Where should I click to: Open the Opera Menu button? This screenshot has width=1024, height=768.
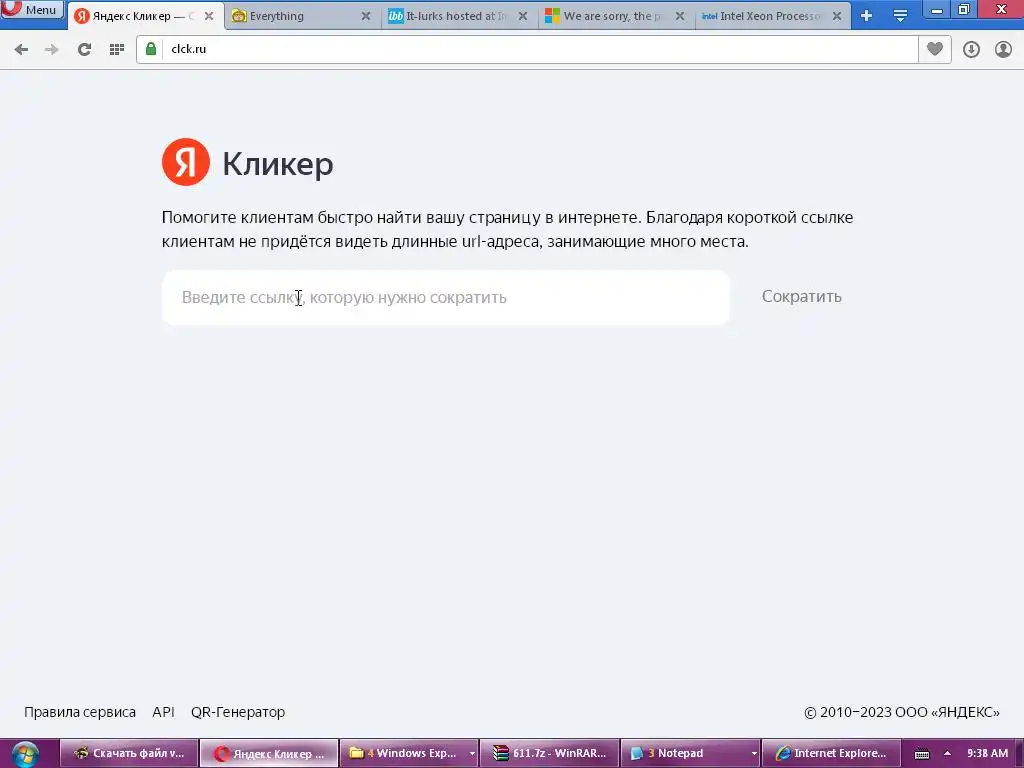pos(31,9)
